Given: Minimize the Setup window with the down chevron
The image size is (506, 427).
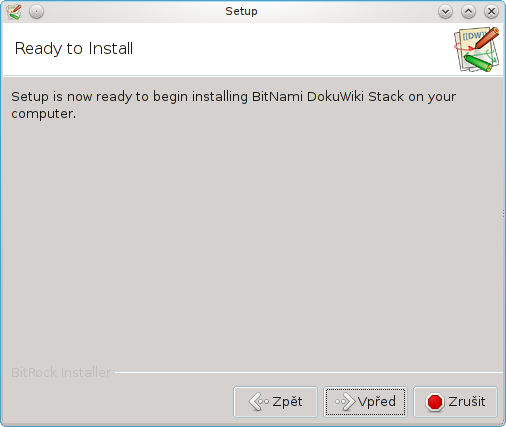Looking at the screenshot, I should point(445,12).
